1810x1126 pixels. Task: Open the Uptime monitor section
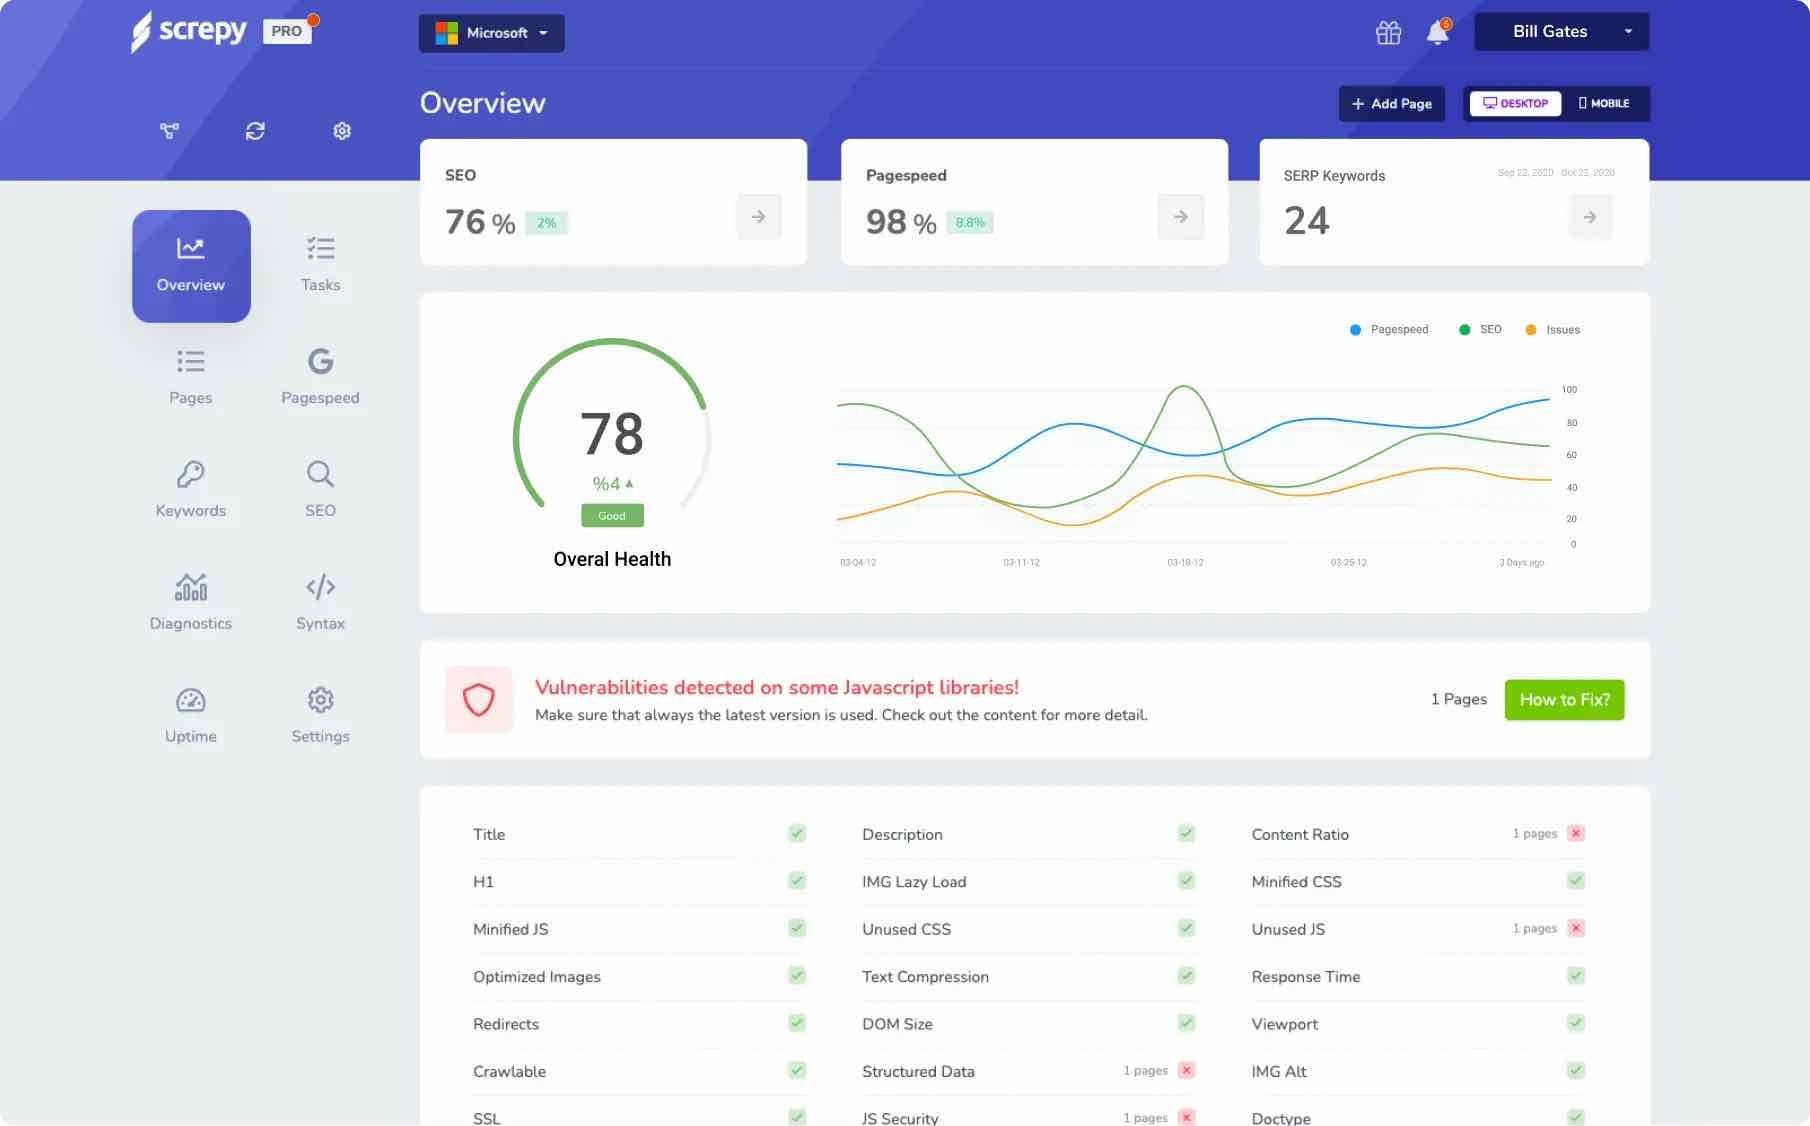click(x=190, y=712)
